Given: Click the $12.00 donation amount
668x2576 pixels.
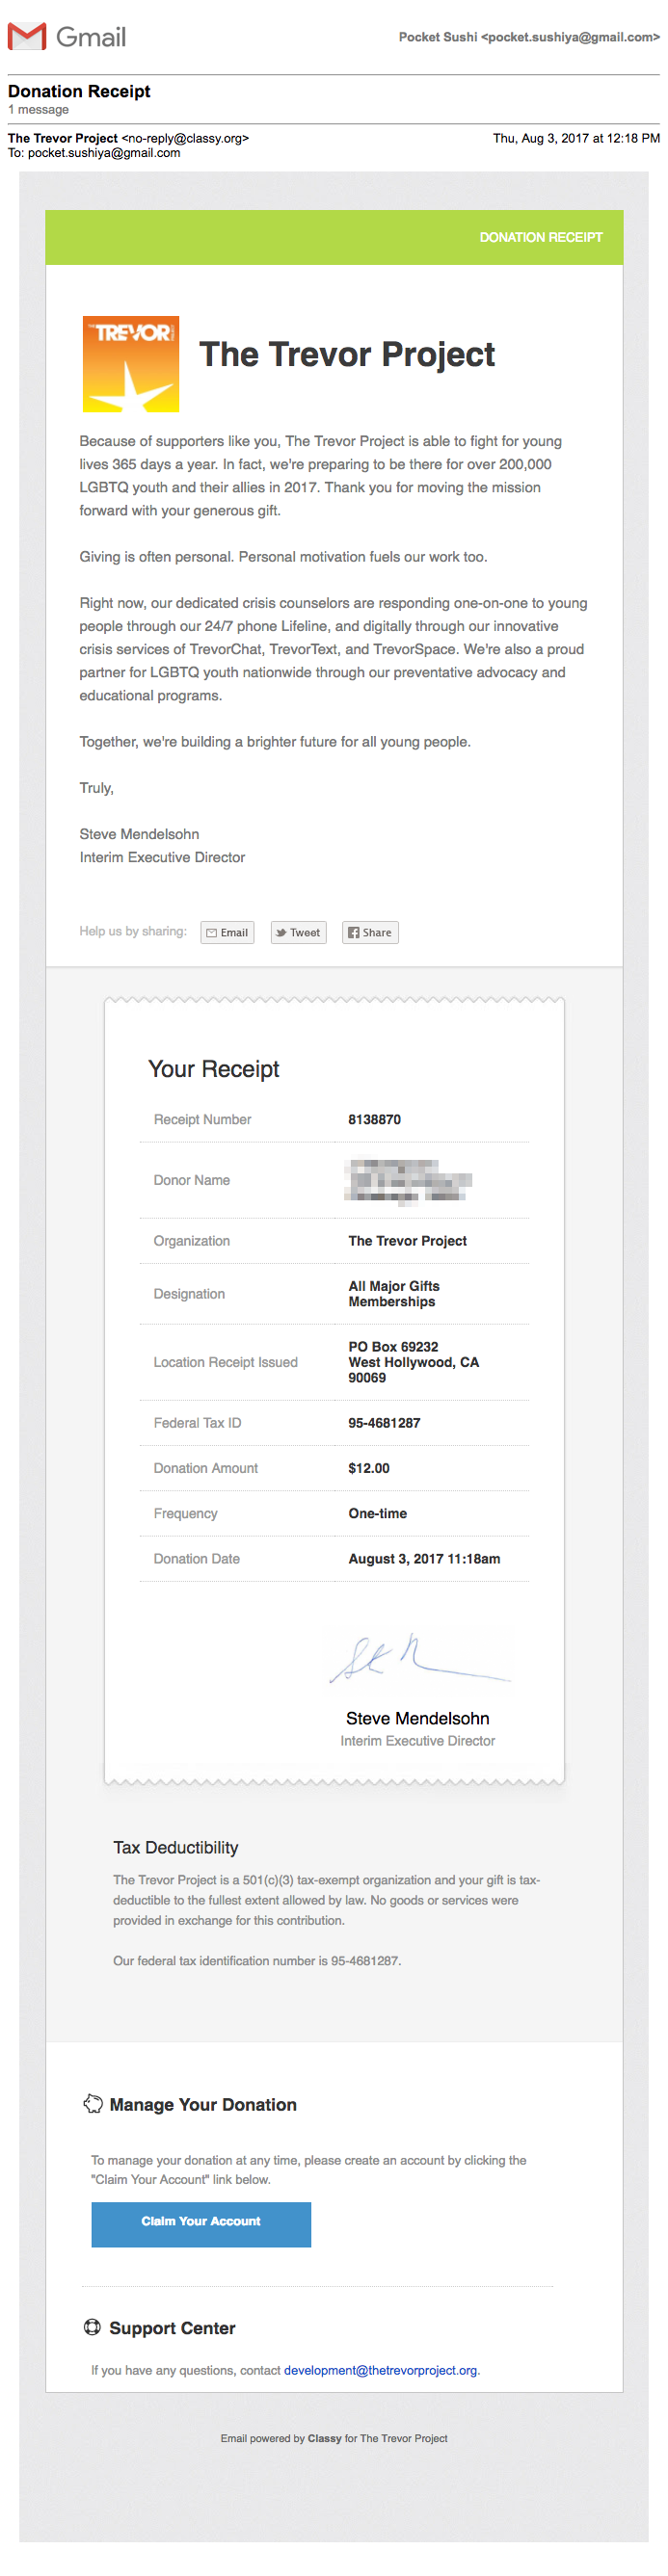Looking at the screenshot, I should pyautogui.click(x=369, y=1468).
